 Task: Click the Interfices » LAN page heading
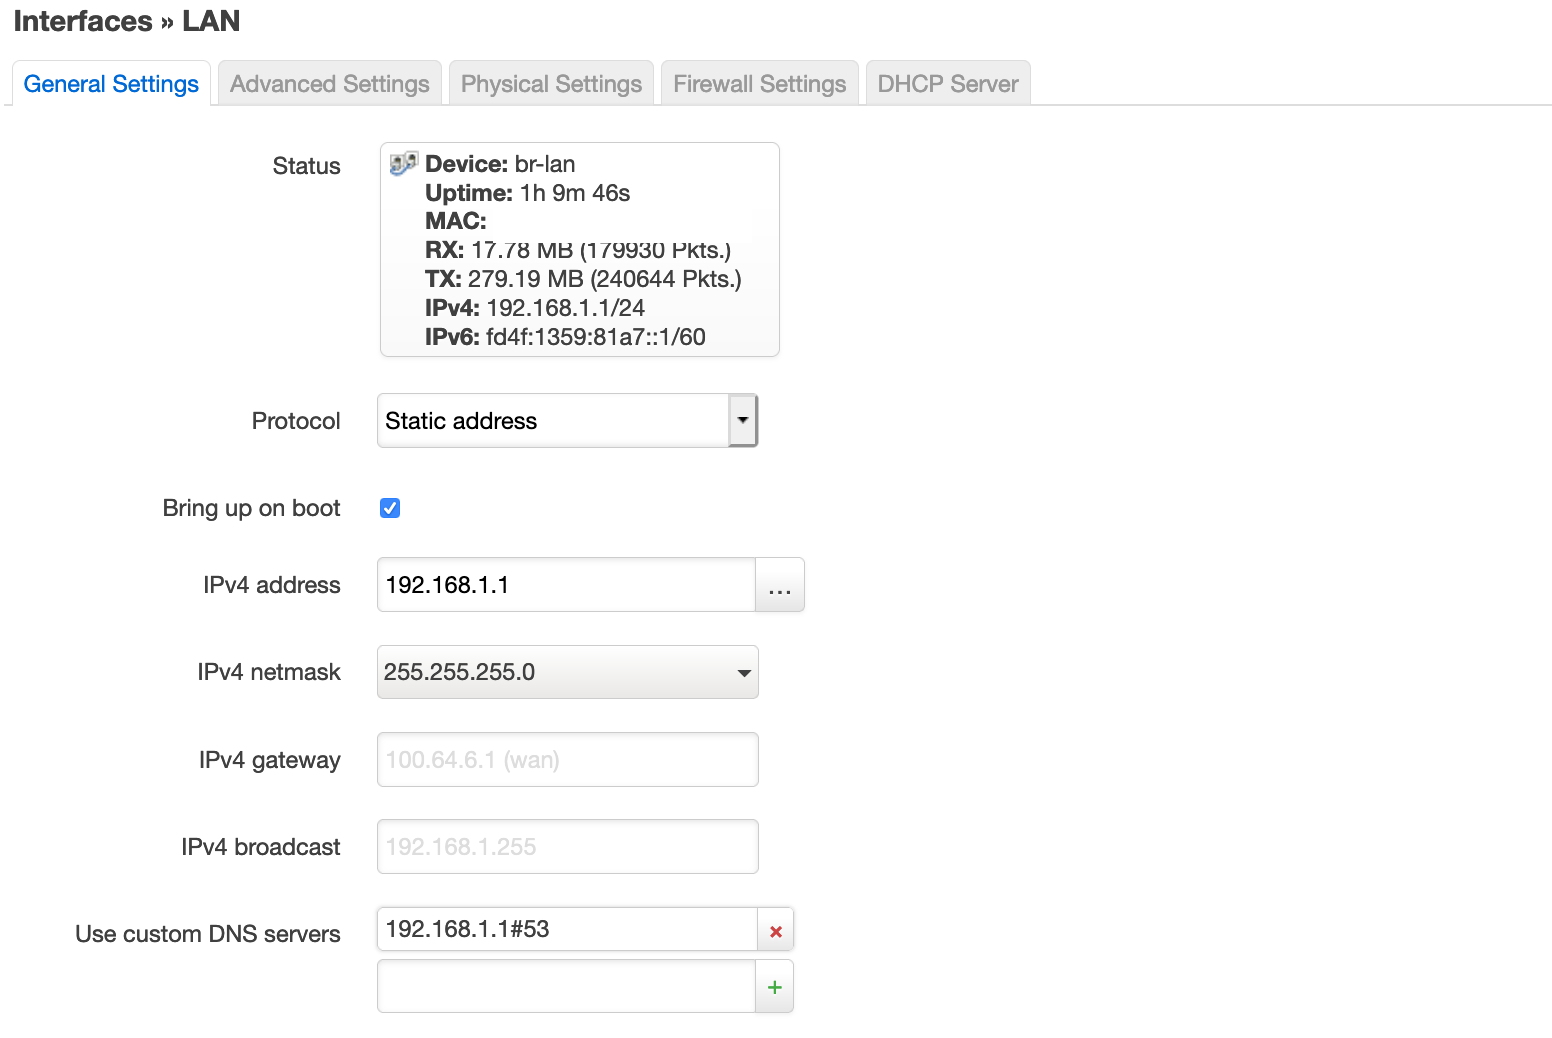pos(126,21)
